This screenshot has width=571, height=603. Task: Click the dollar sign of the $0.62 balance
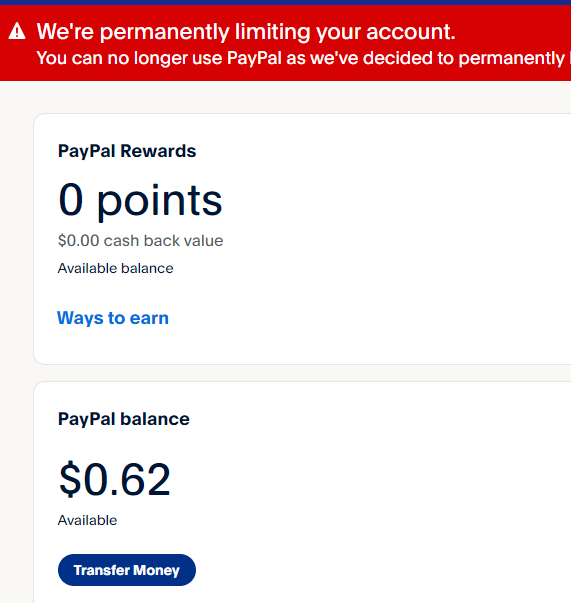point(70,480)
